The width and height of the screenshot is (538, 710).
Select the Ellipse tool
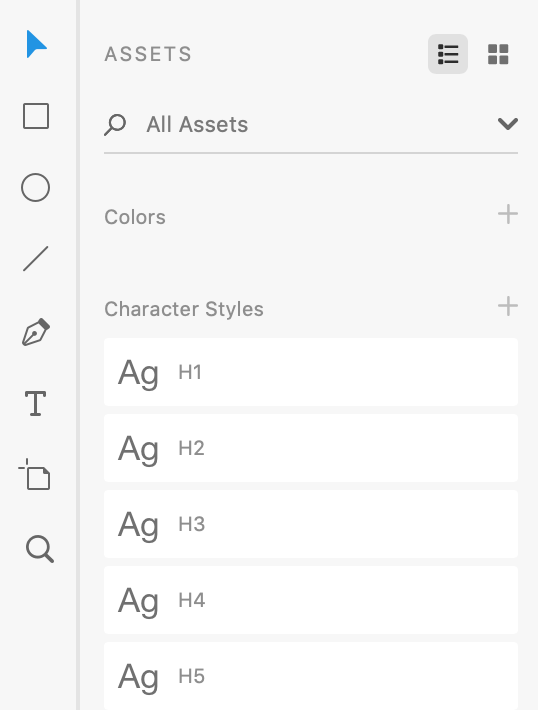pyautogui.click(x=35, y=187)
